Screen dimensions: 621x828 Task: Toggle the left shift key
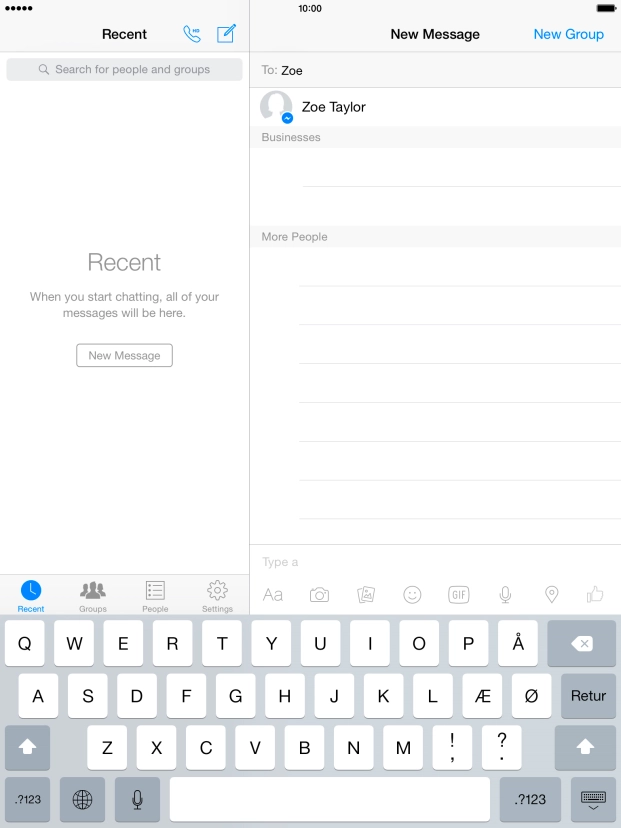(x=27, y=747)
